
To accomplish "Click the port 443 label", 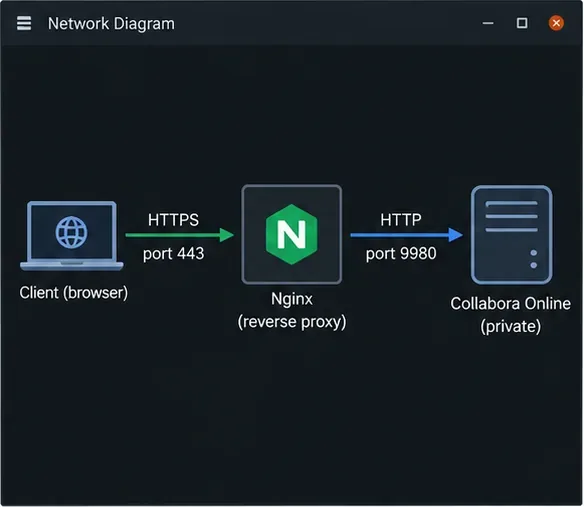I will (x=174, y=254).
